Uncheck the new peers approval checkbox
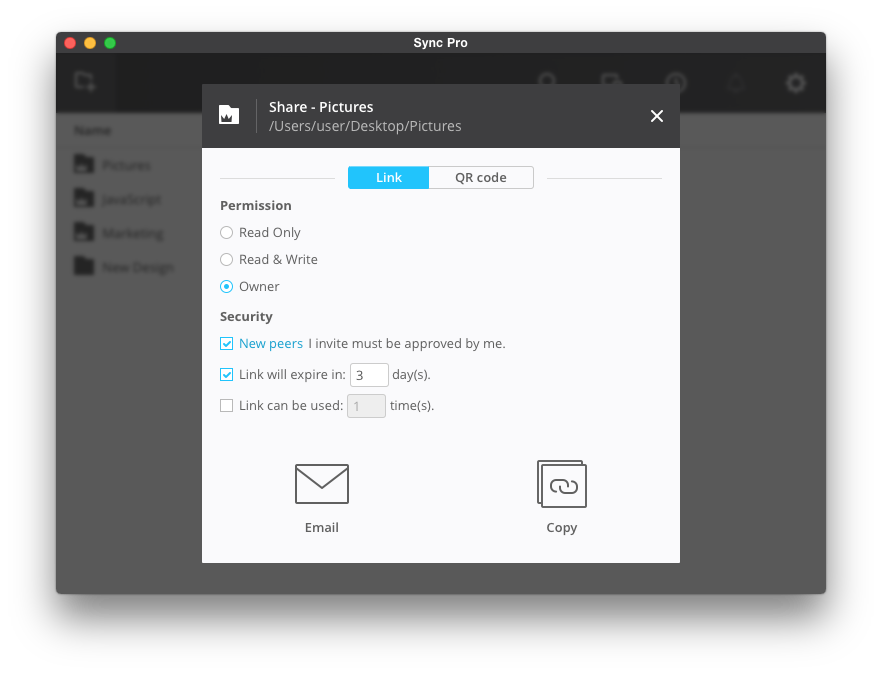Screen dimensions: 882x674 [x=226, y=343]
